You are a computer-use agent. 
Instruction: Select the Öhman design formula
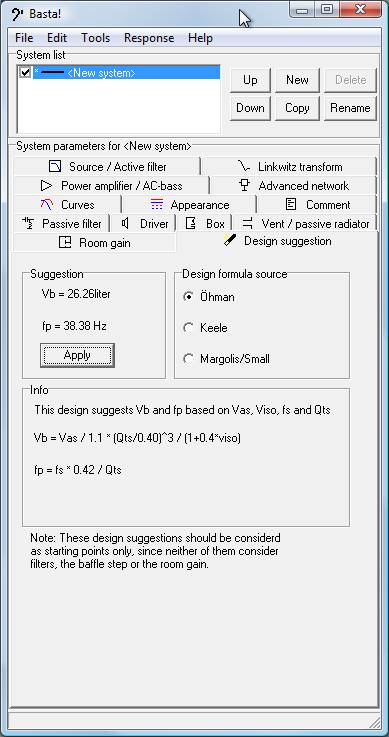coord(188,297)
